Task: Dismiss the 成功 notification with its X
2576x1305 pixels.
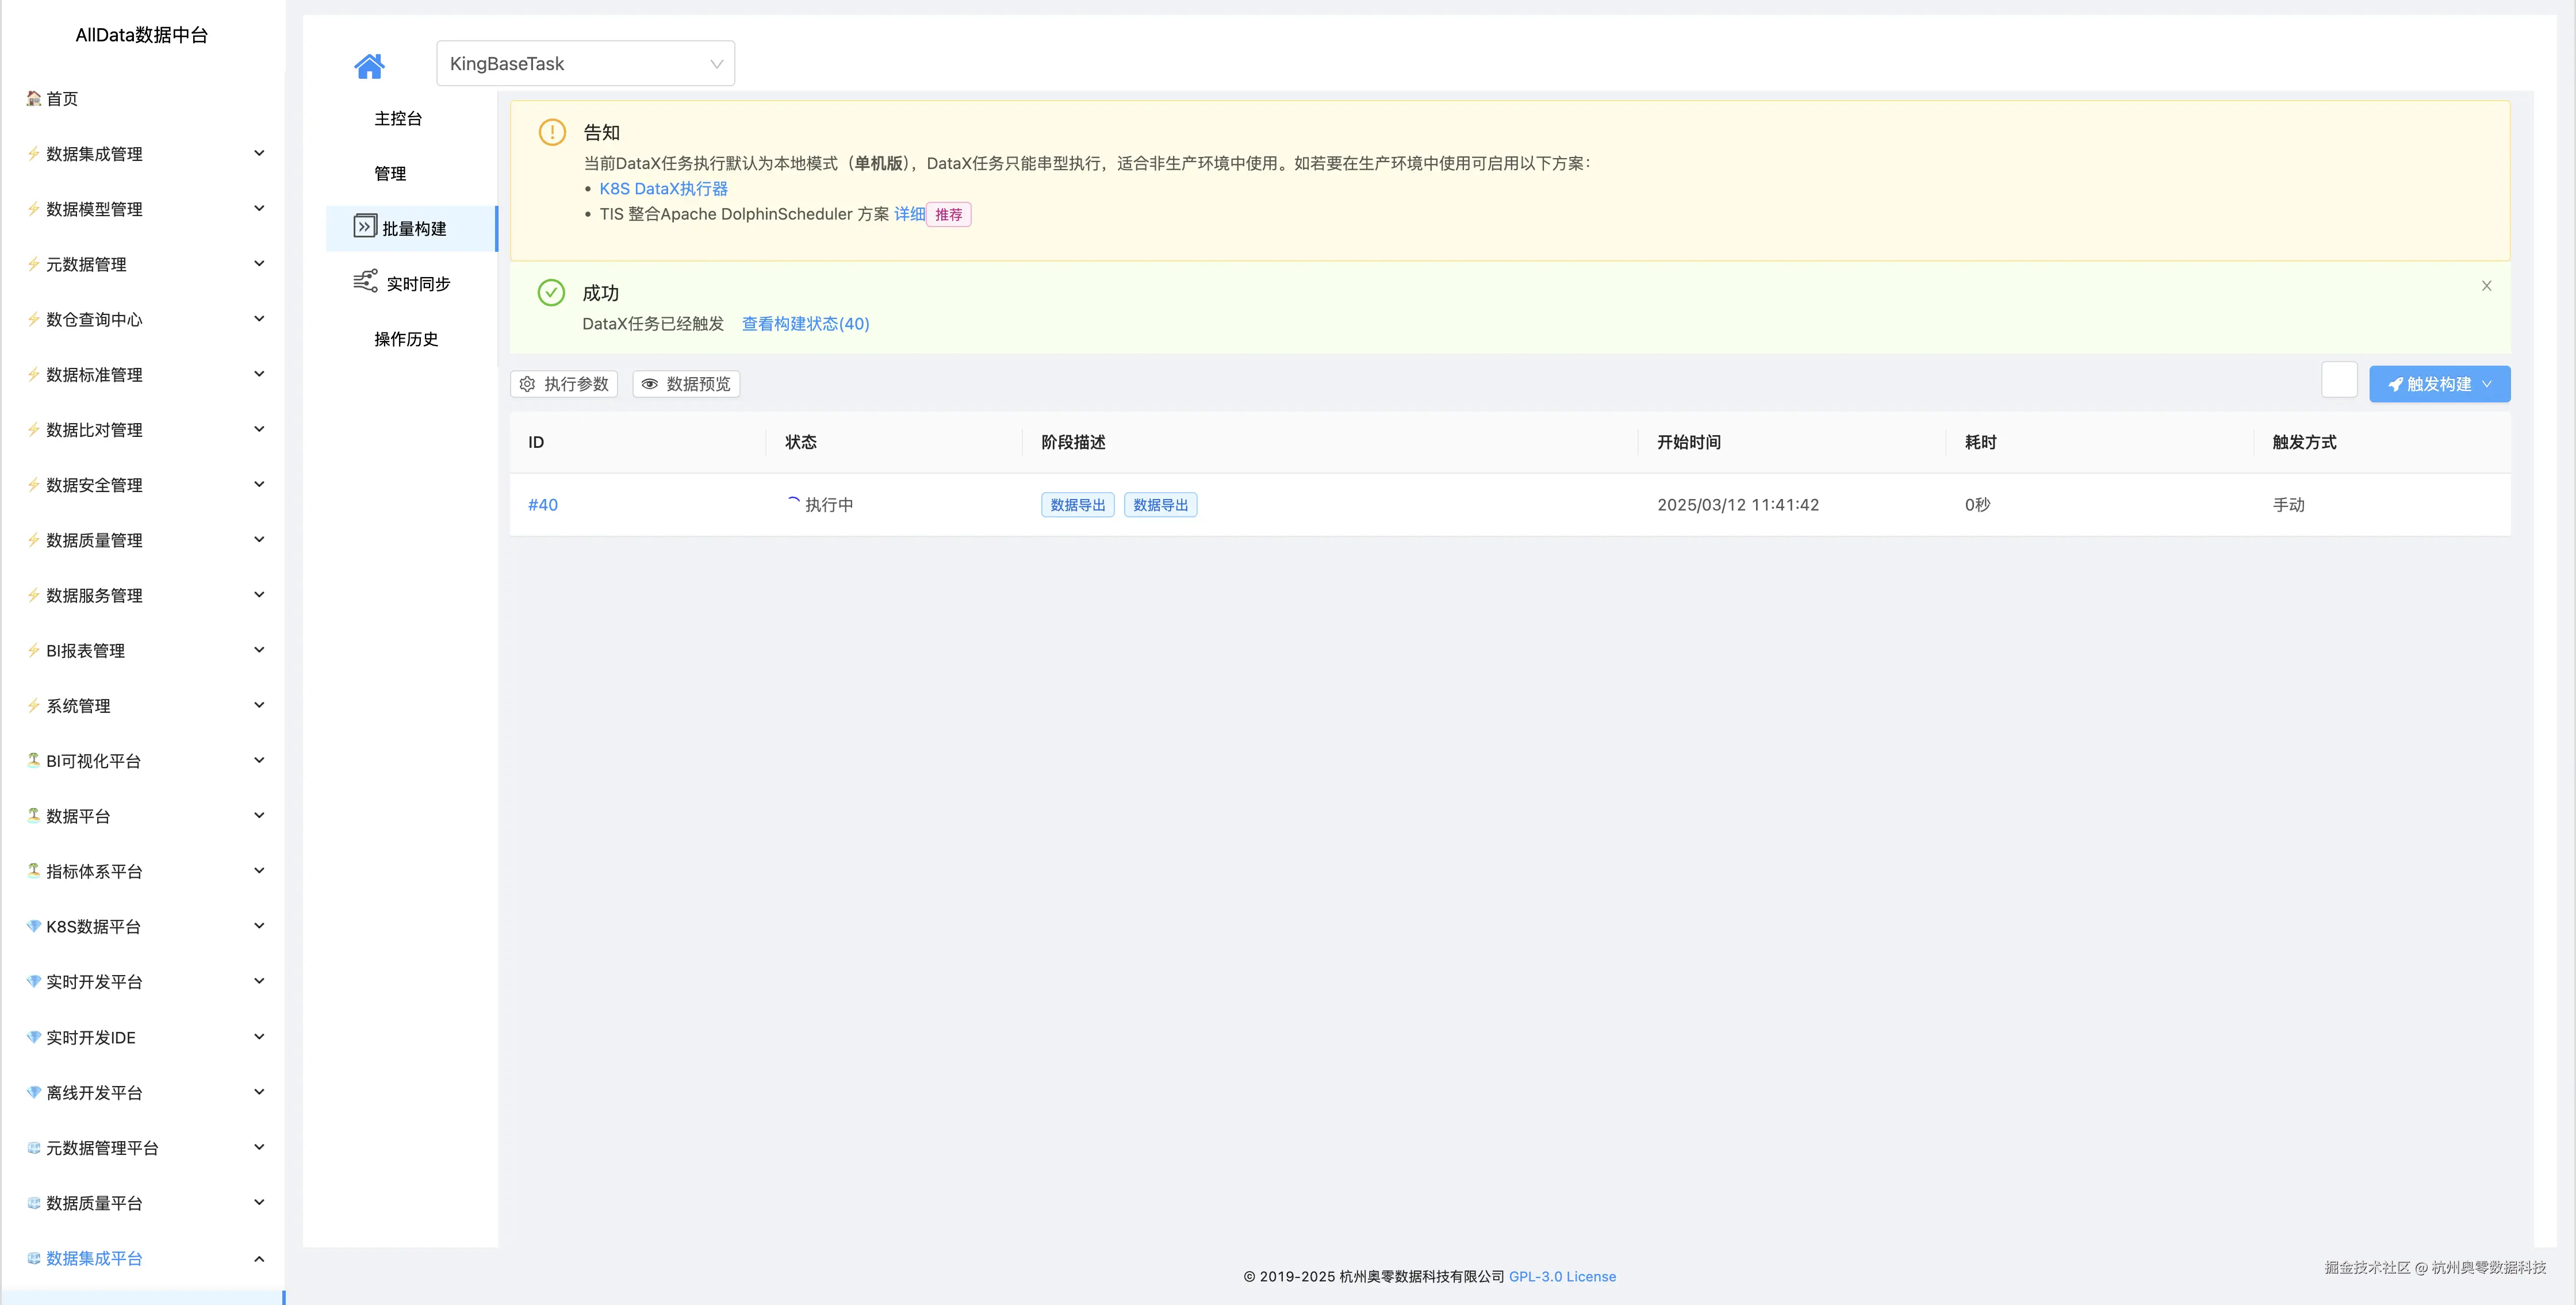Action: 2487,285
